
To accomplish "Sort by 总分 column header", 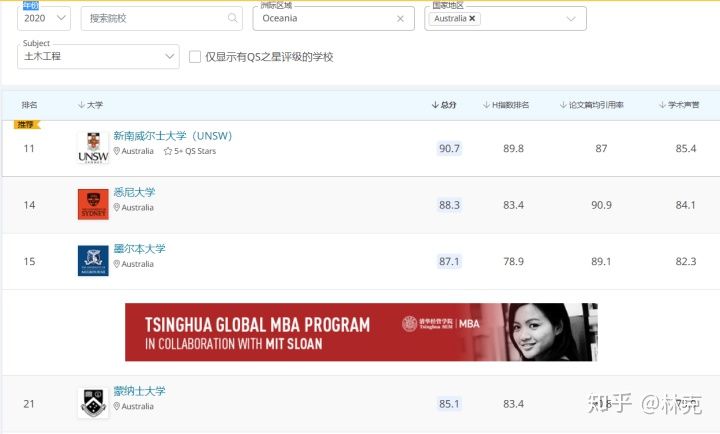I will pyautogui.click(x=444, y=105).
